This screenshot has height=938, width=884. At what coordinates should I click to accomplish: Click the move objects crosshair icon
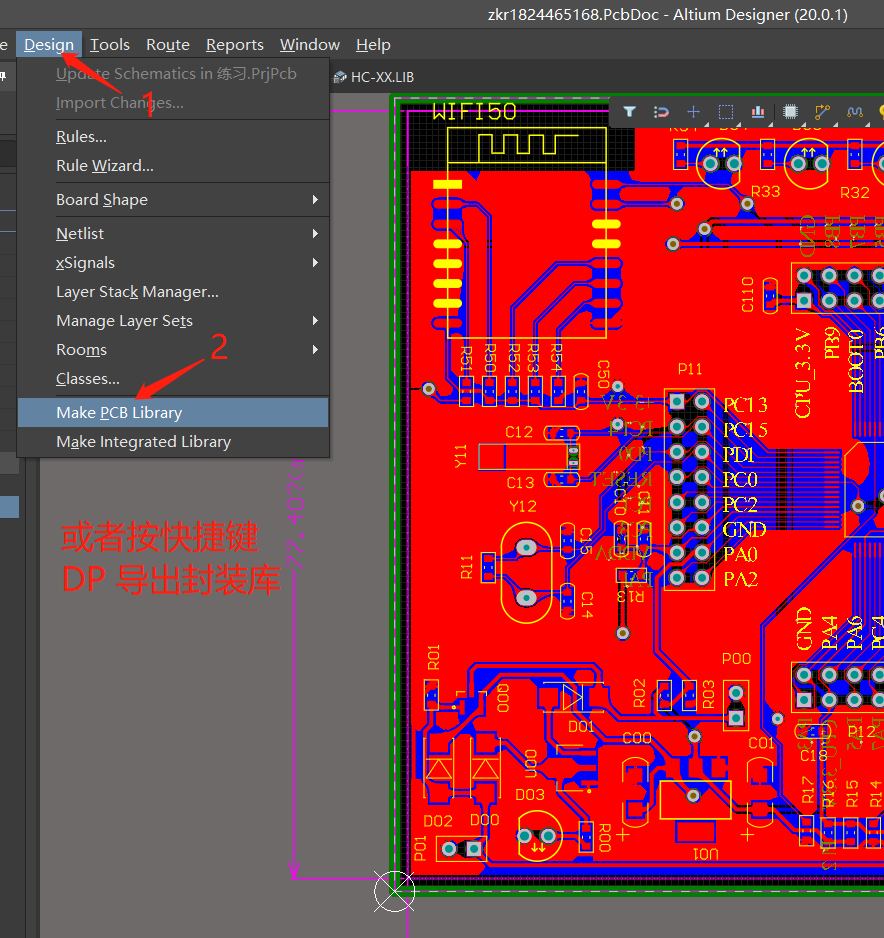(693, 112)
